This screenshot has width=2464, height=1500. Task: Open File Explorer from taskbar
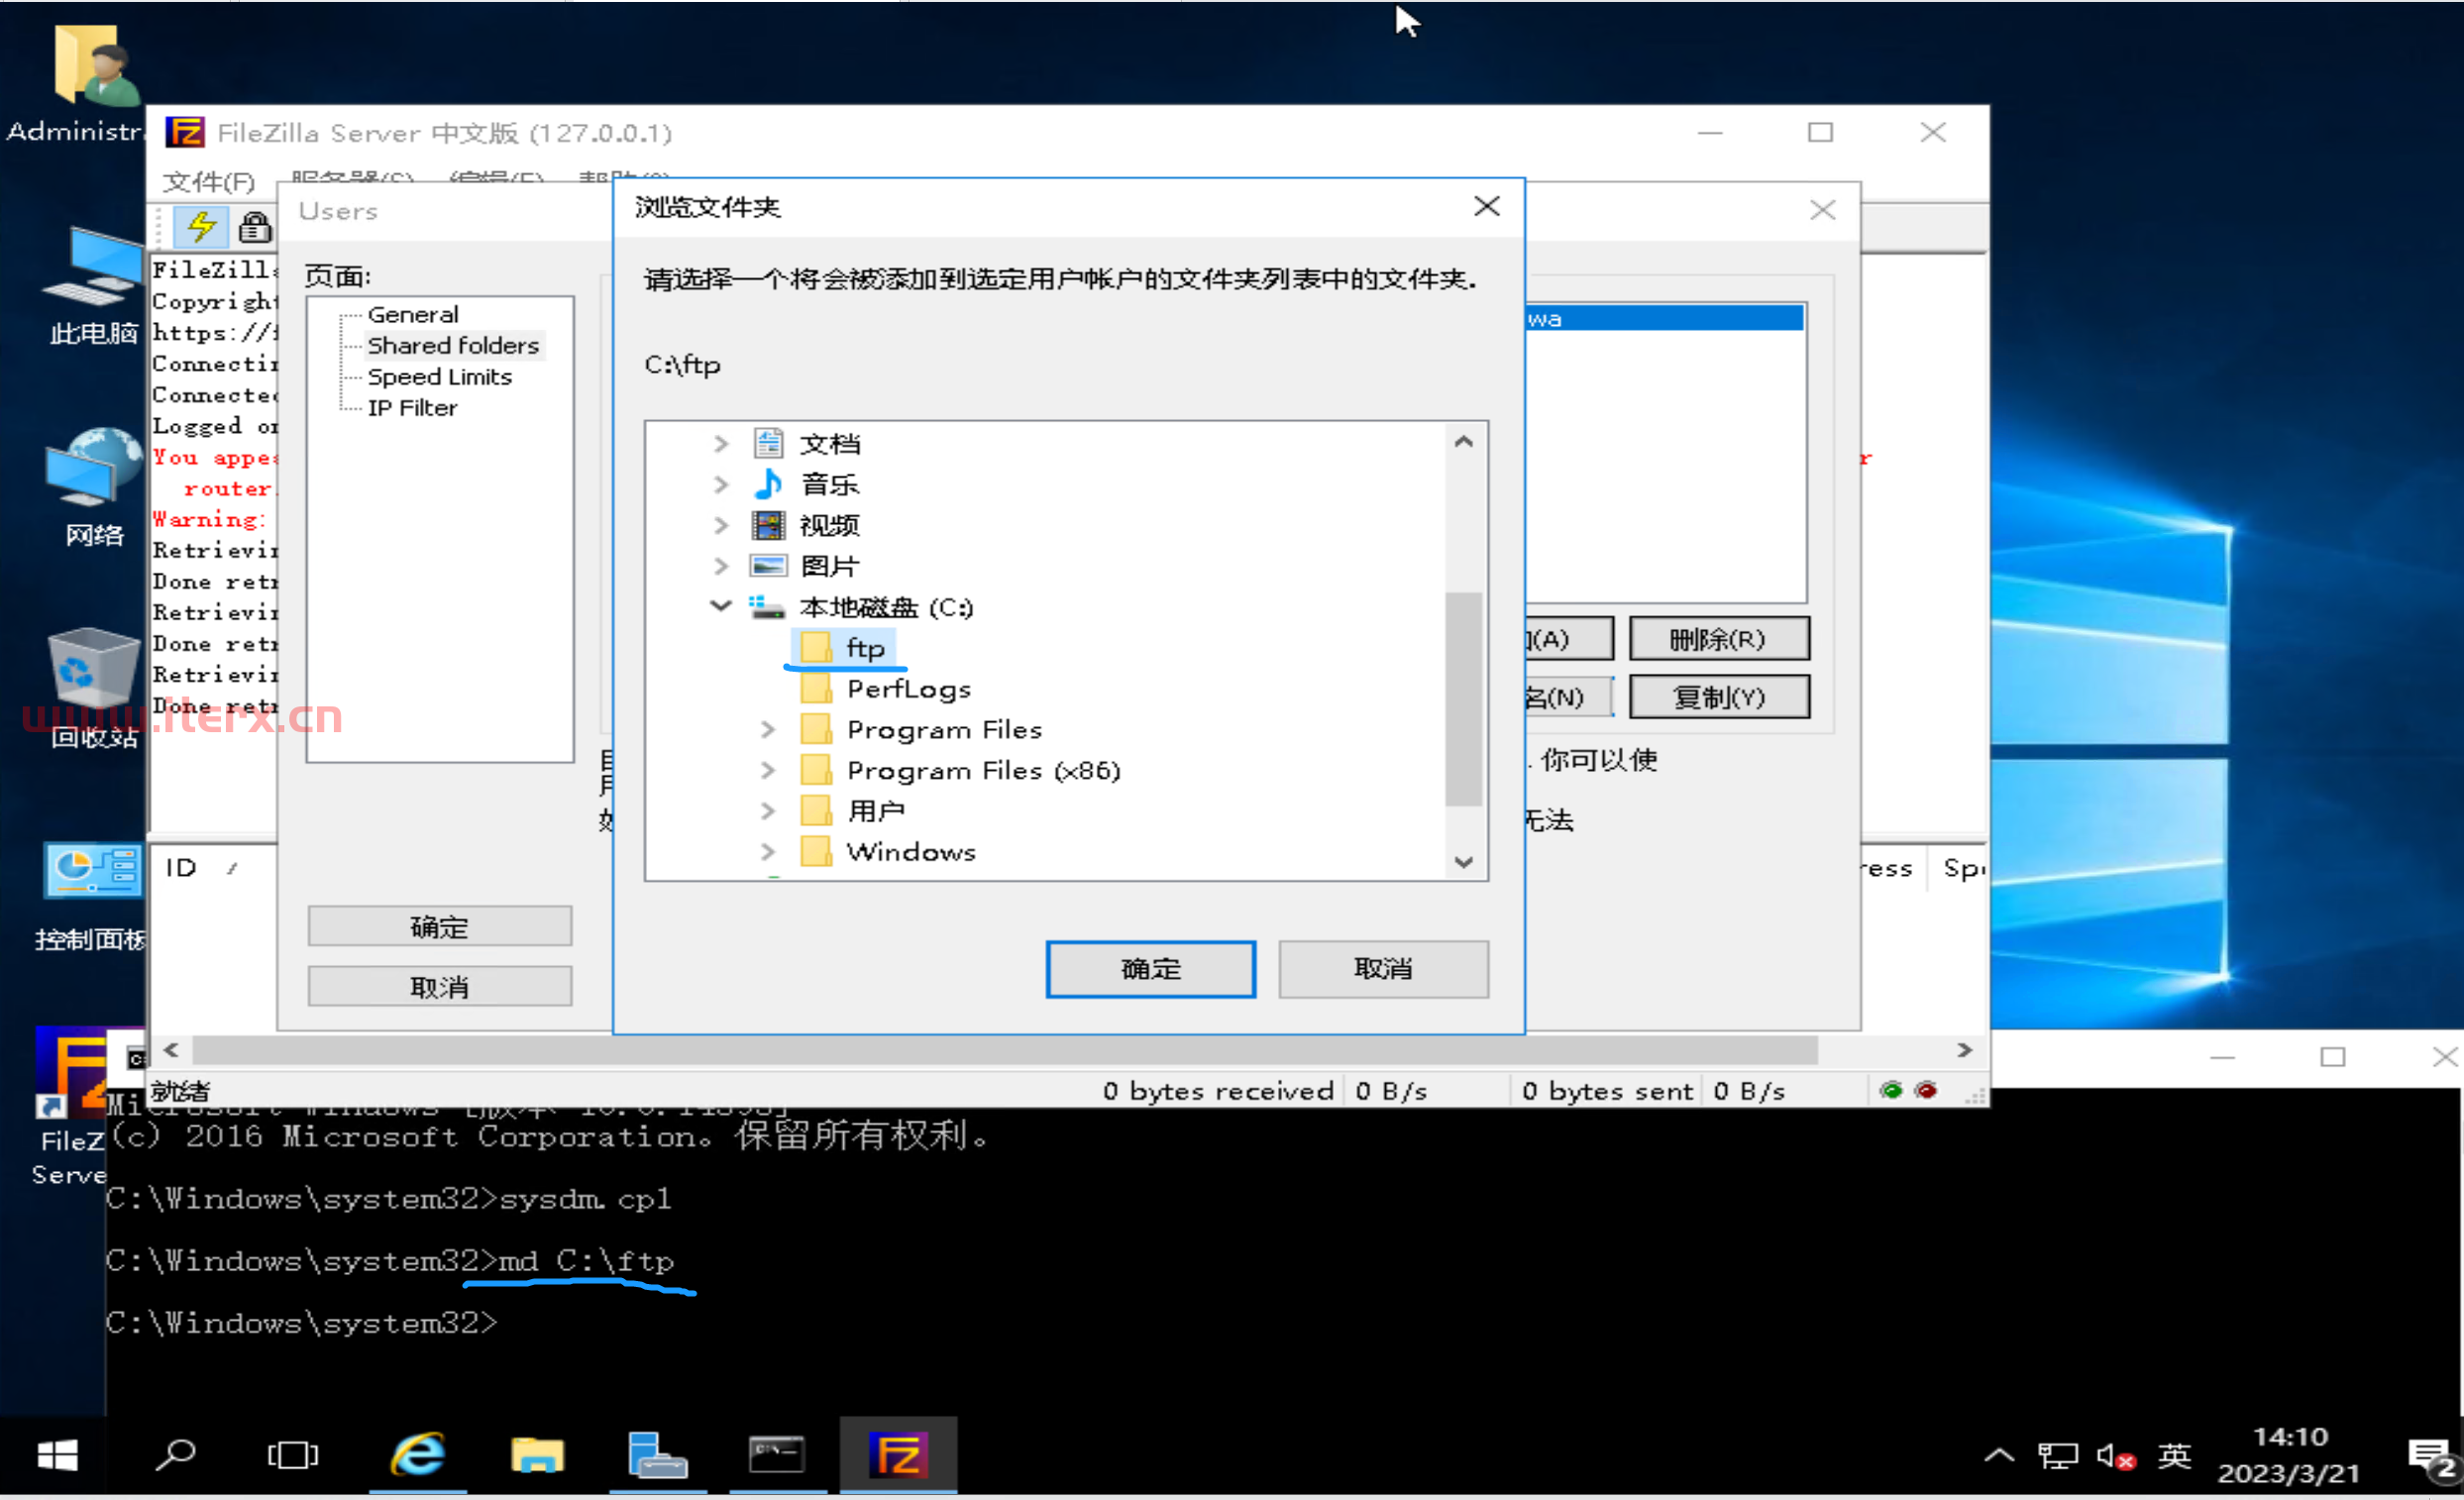pyautogui.click(x=537, y=1456)
